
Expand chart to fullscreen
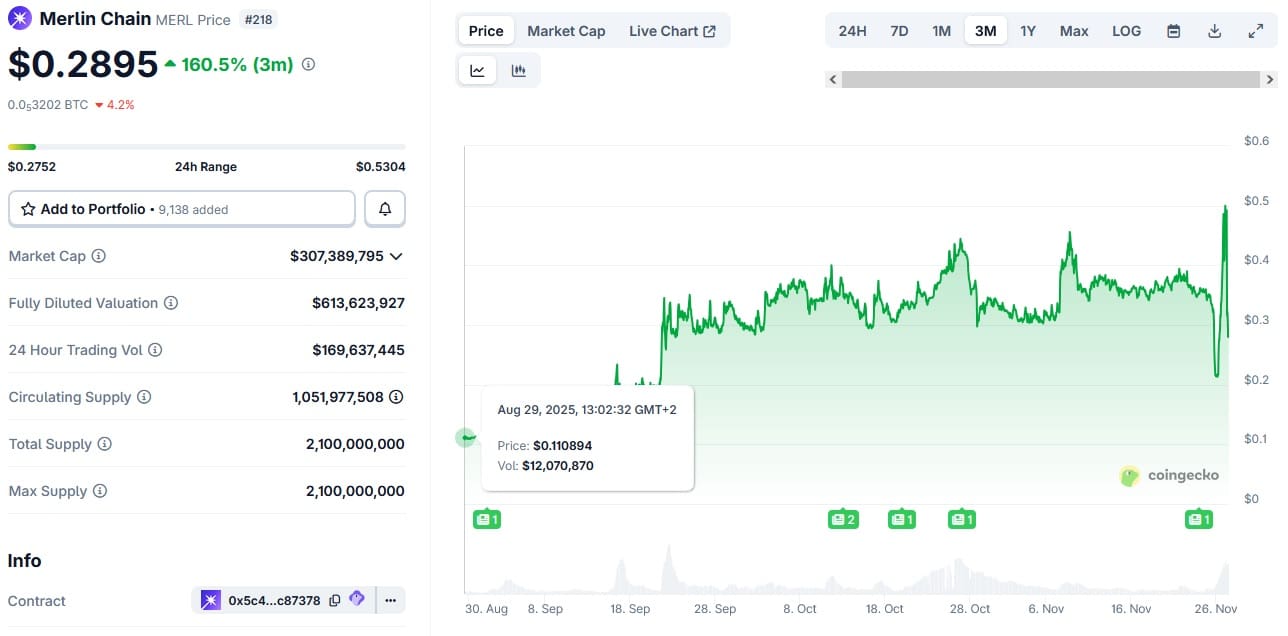click(x=1256, y=31)
